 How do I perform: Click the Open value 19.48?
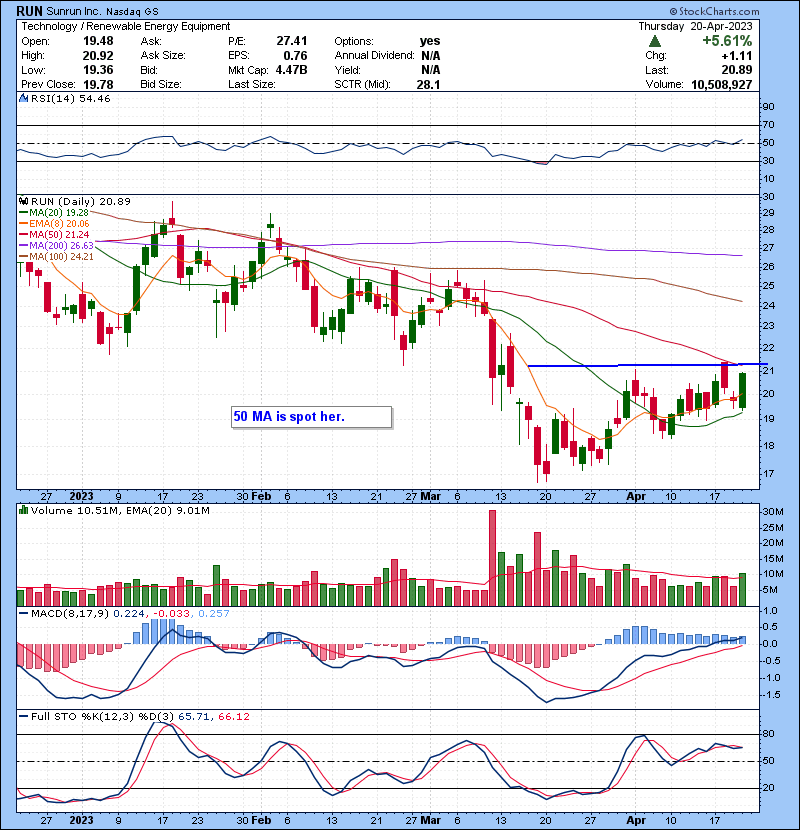(x=98, y=41)
